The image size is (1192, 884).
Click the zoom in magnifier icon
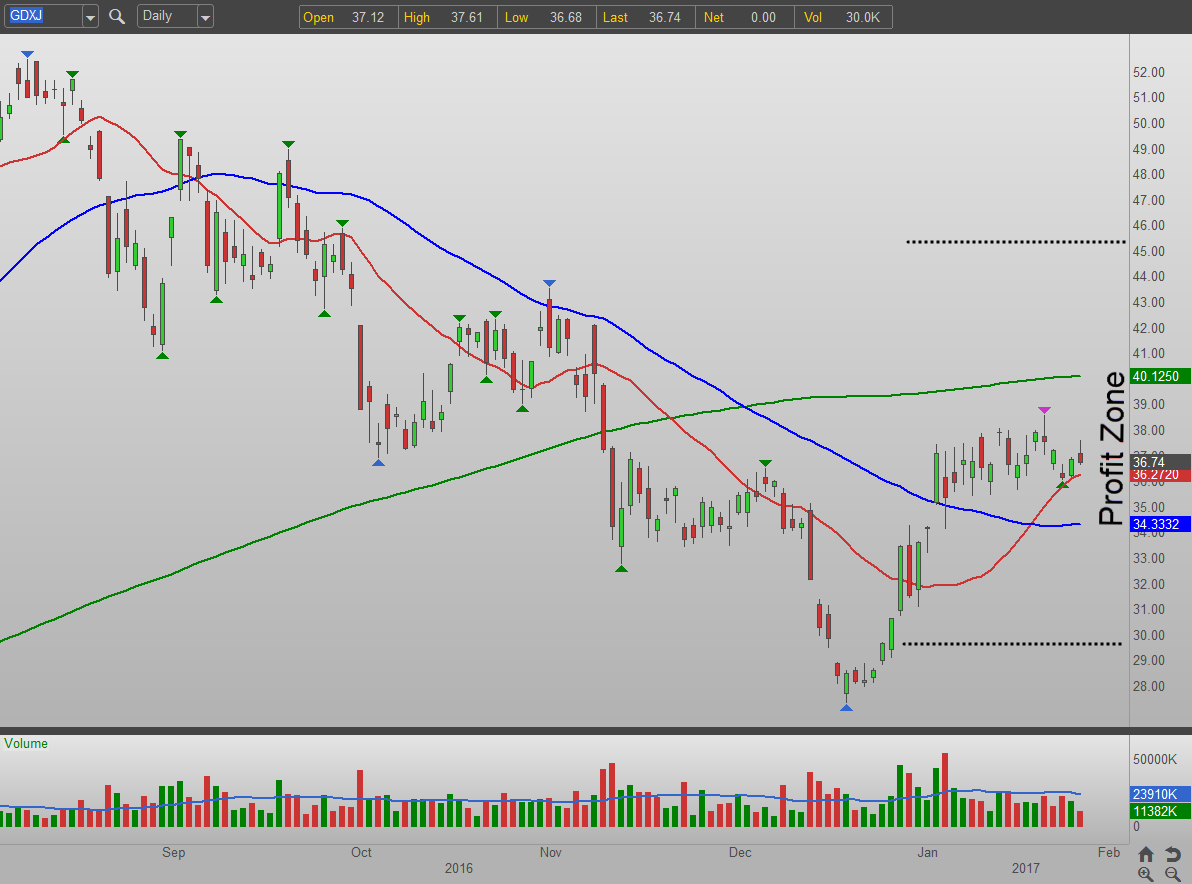pos(1146,874)
